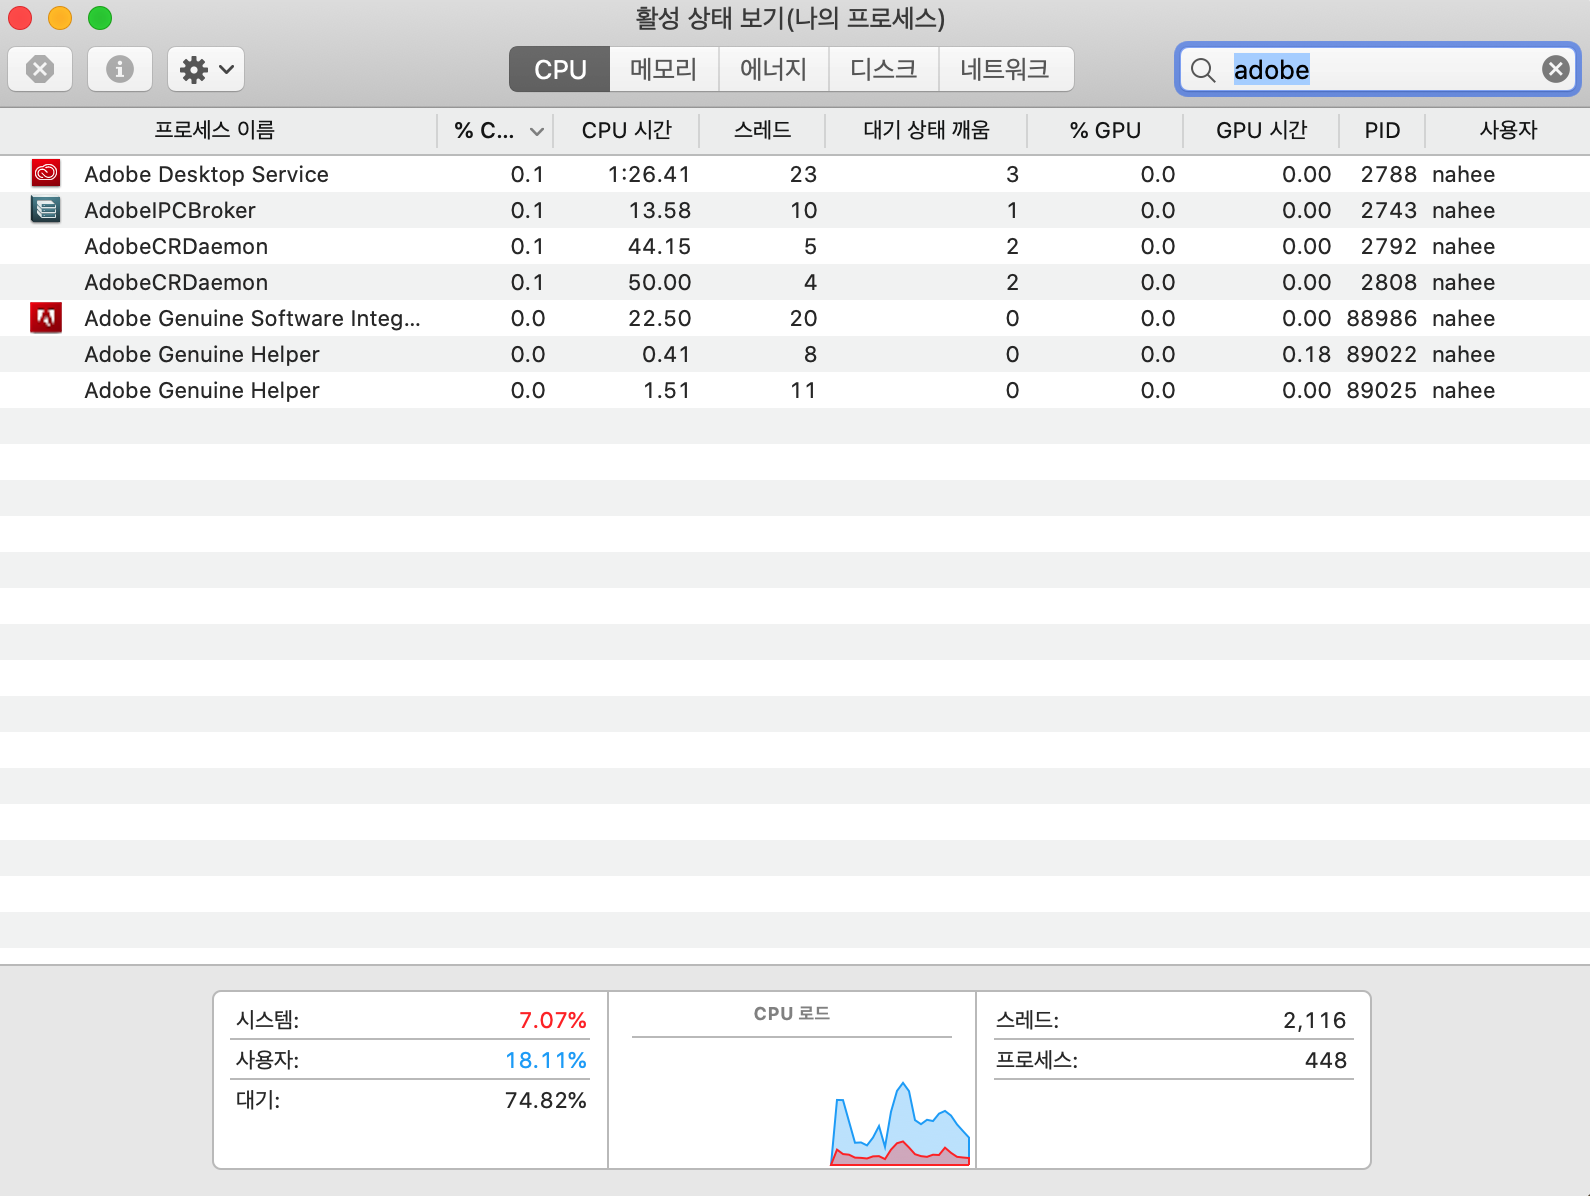
Task: Sort by 대기 상태 깨움 column
Action: pos(927,130)
